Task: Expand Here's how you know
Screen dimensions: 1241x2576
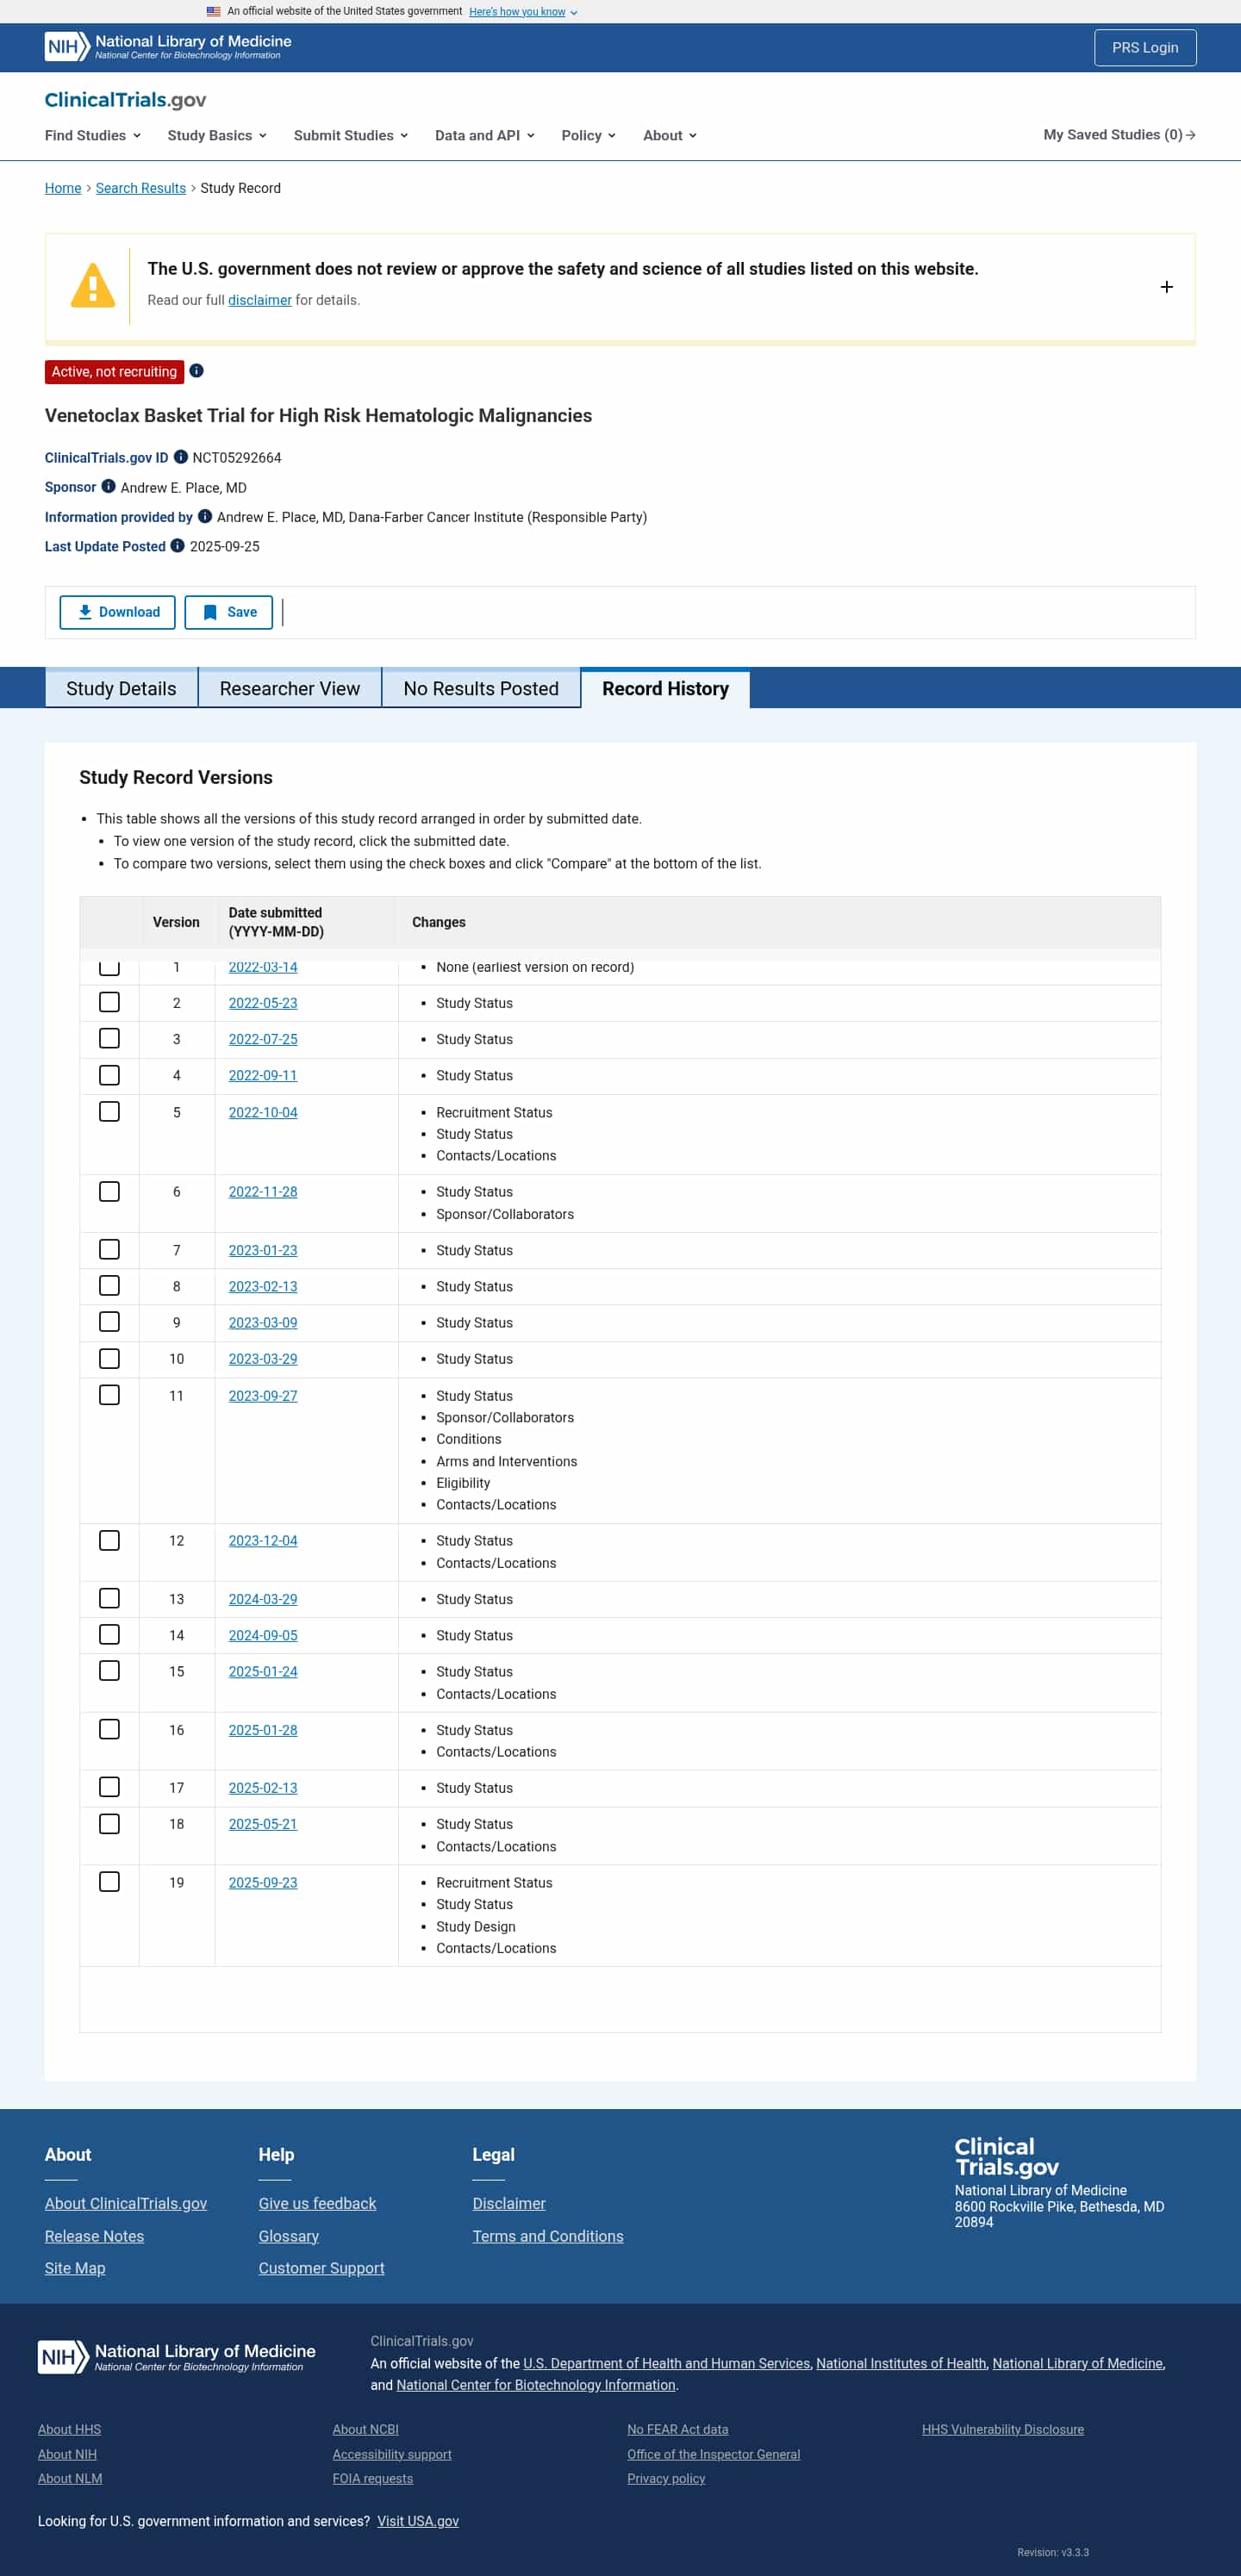Action: [523, 12]
